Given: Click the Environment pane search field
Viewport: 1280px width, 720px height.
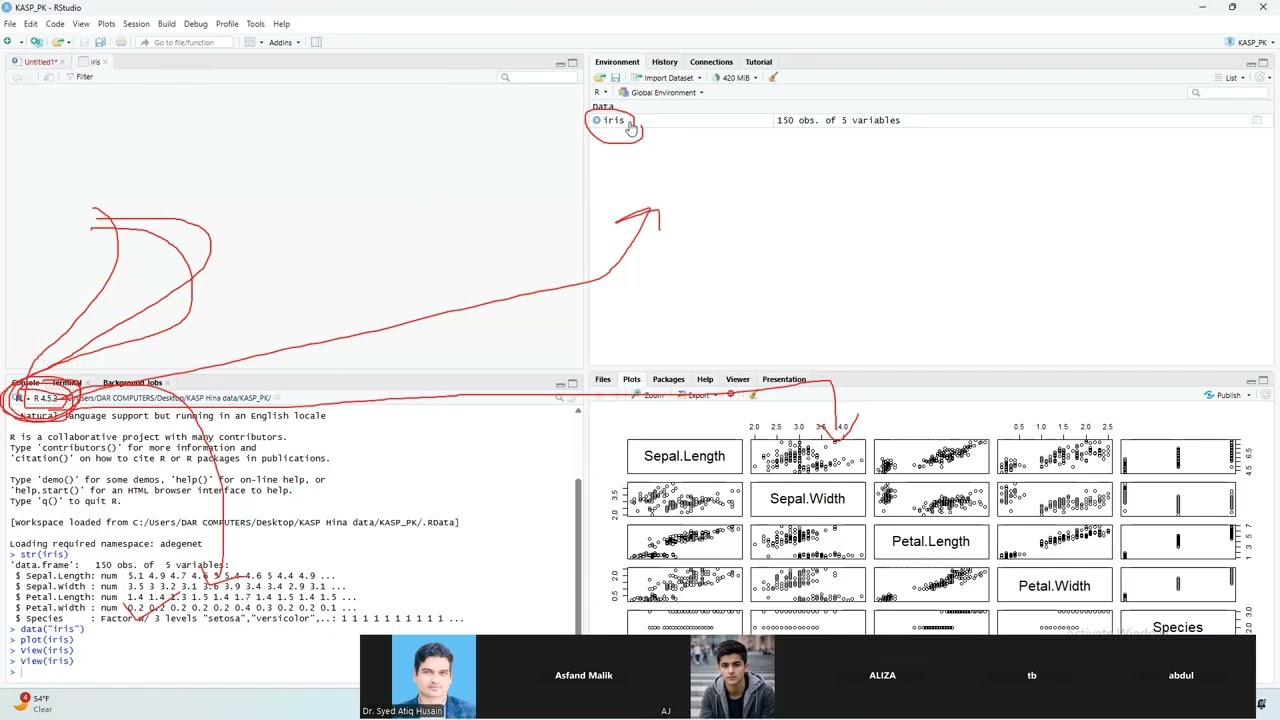Looking at the screenshot, I should [x=1230, y=92].
